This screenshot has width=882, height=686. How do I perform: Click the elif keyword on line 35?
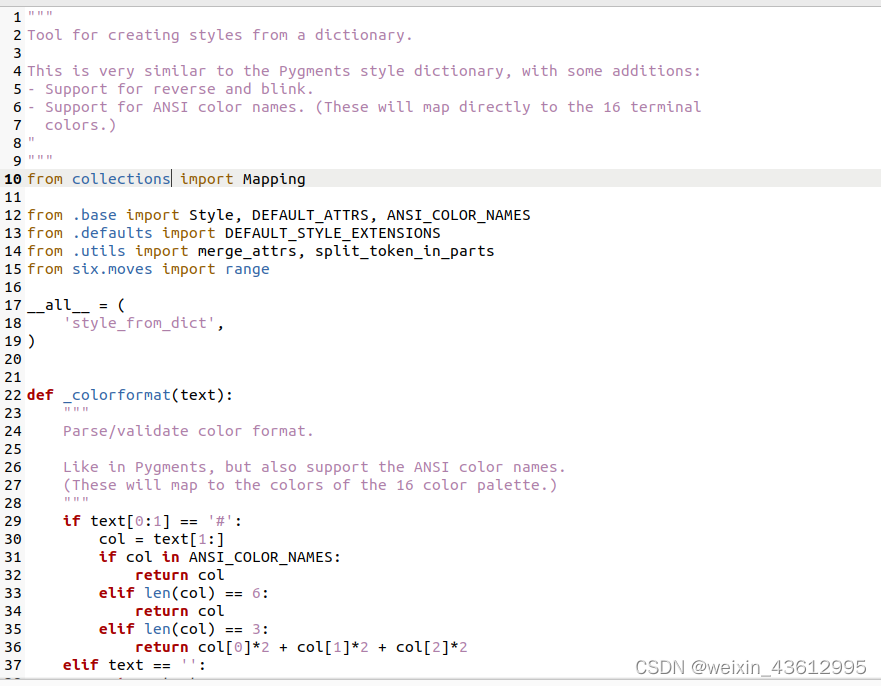point(116,628)
